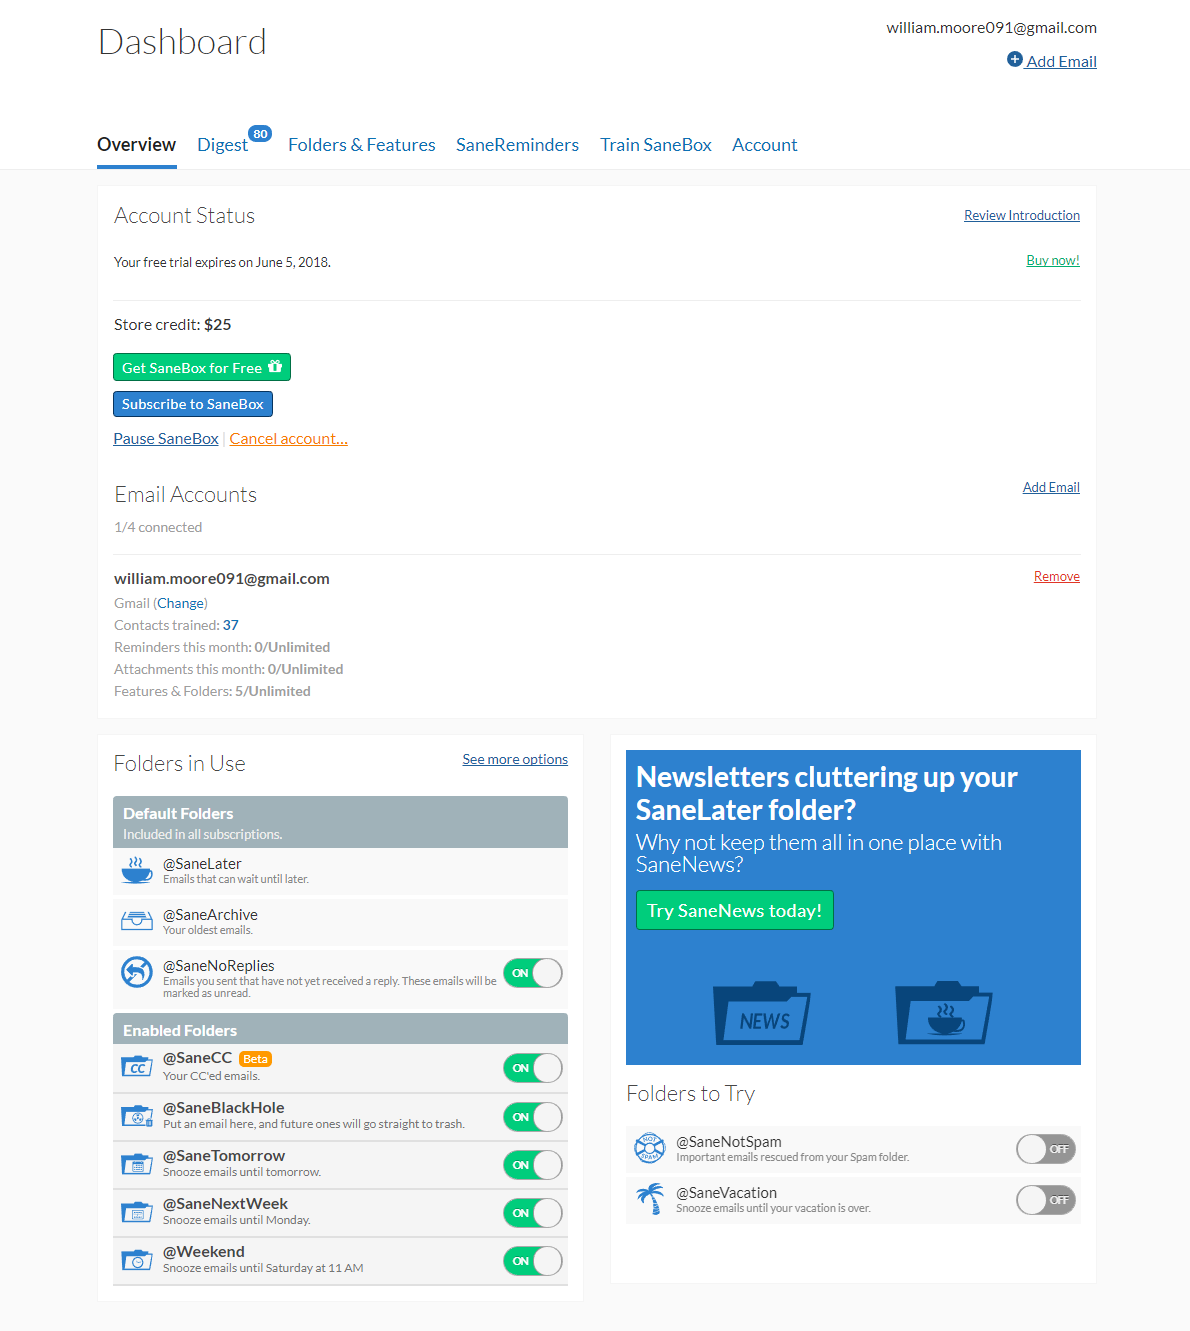Click the SaneBlackHole folder icon
1190x1331 pixels.
click(137, 1116)
